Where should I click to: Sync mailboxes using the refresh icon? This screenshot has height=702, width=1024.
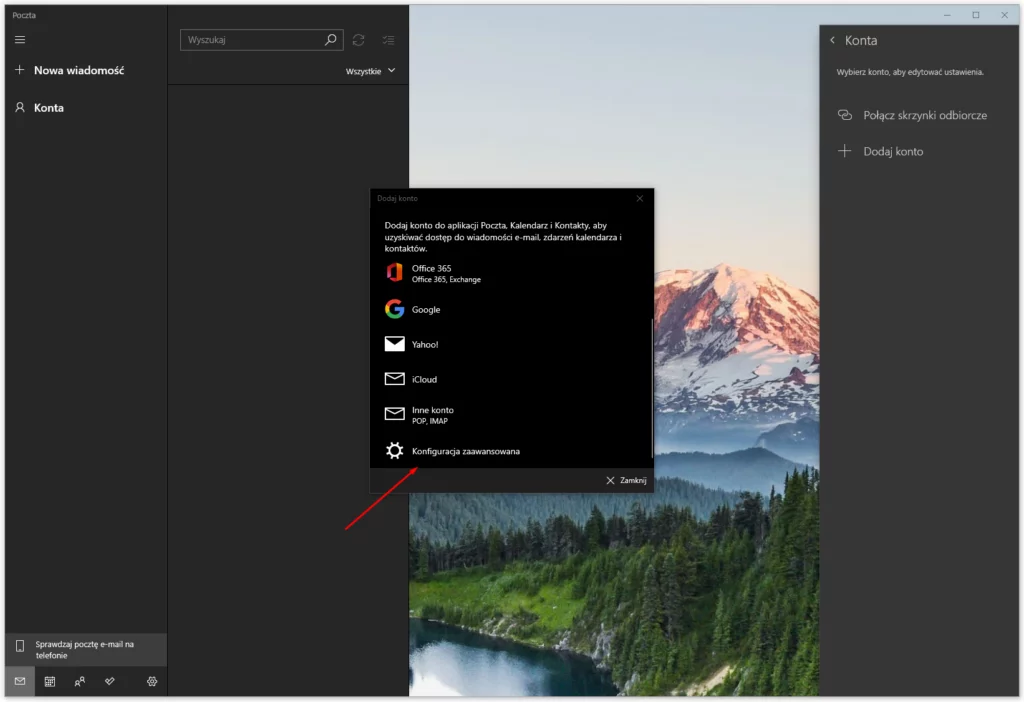coord(358,40)
